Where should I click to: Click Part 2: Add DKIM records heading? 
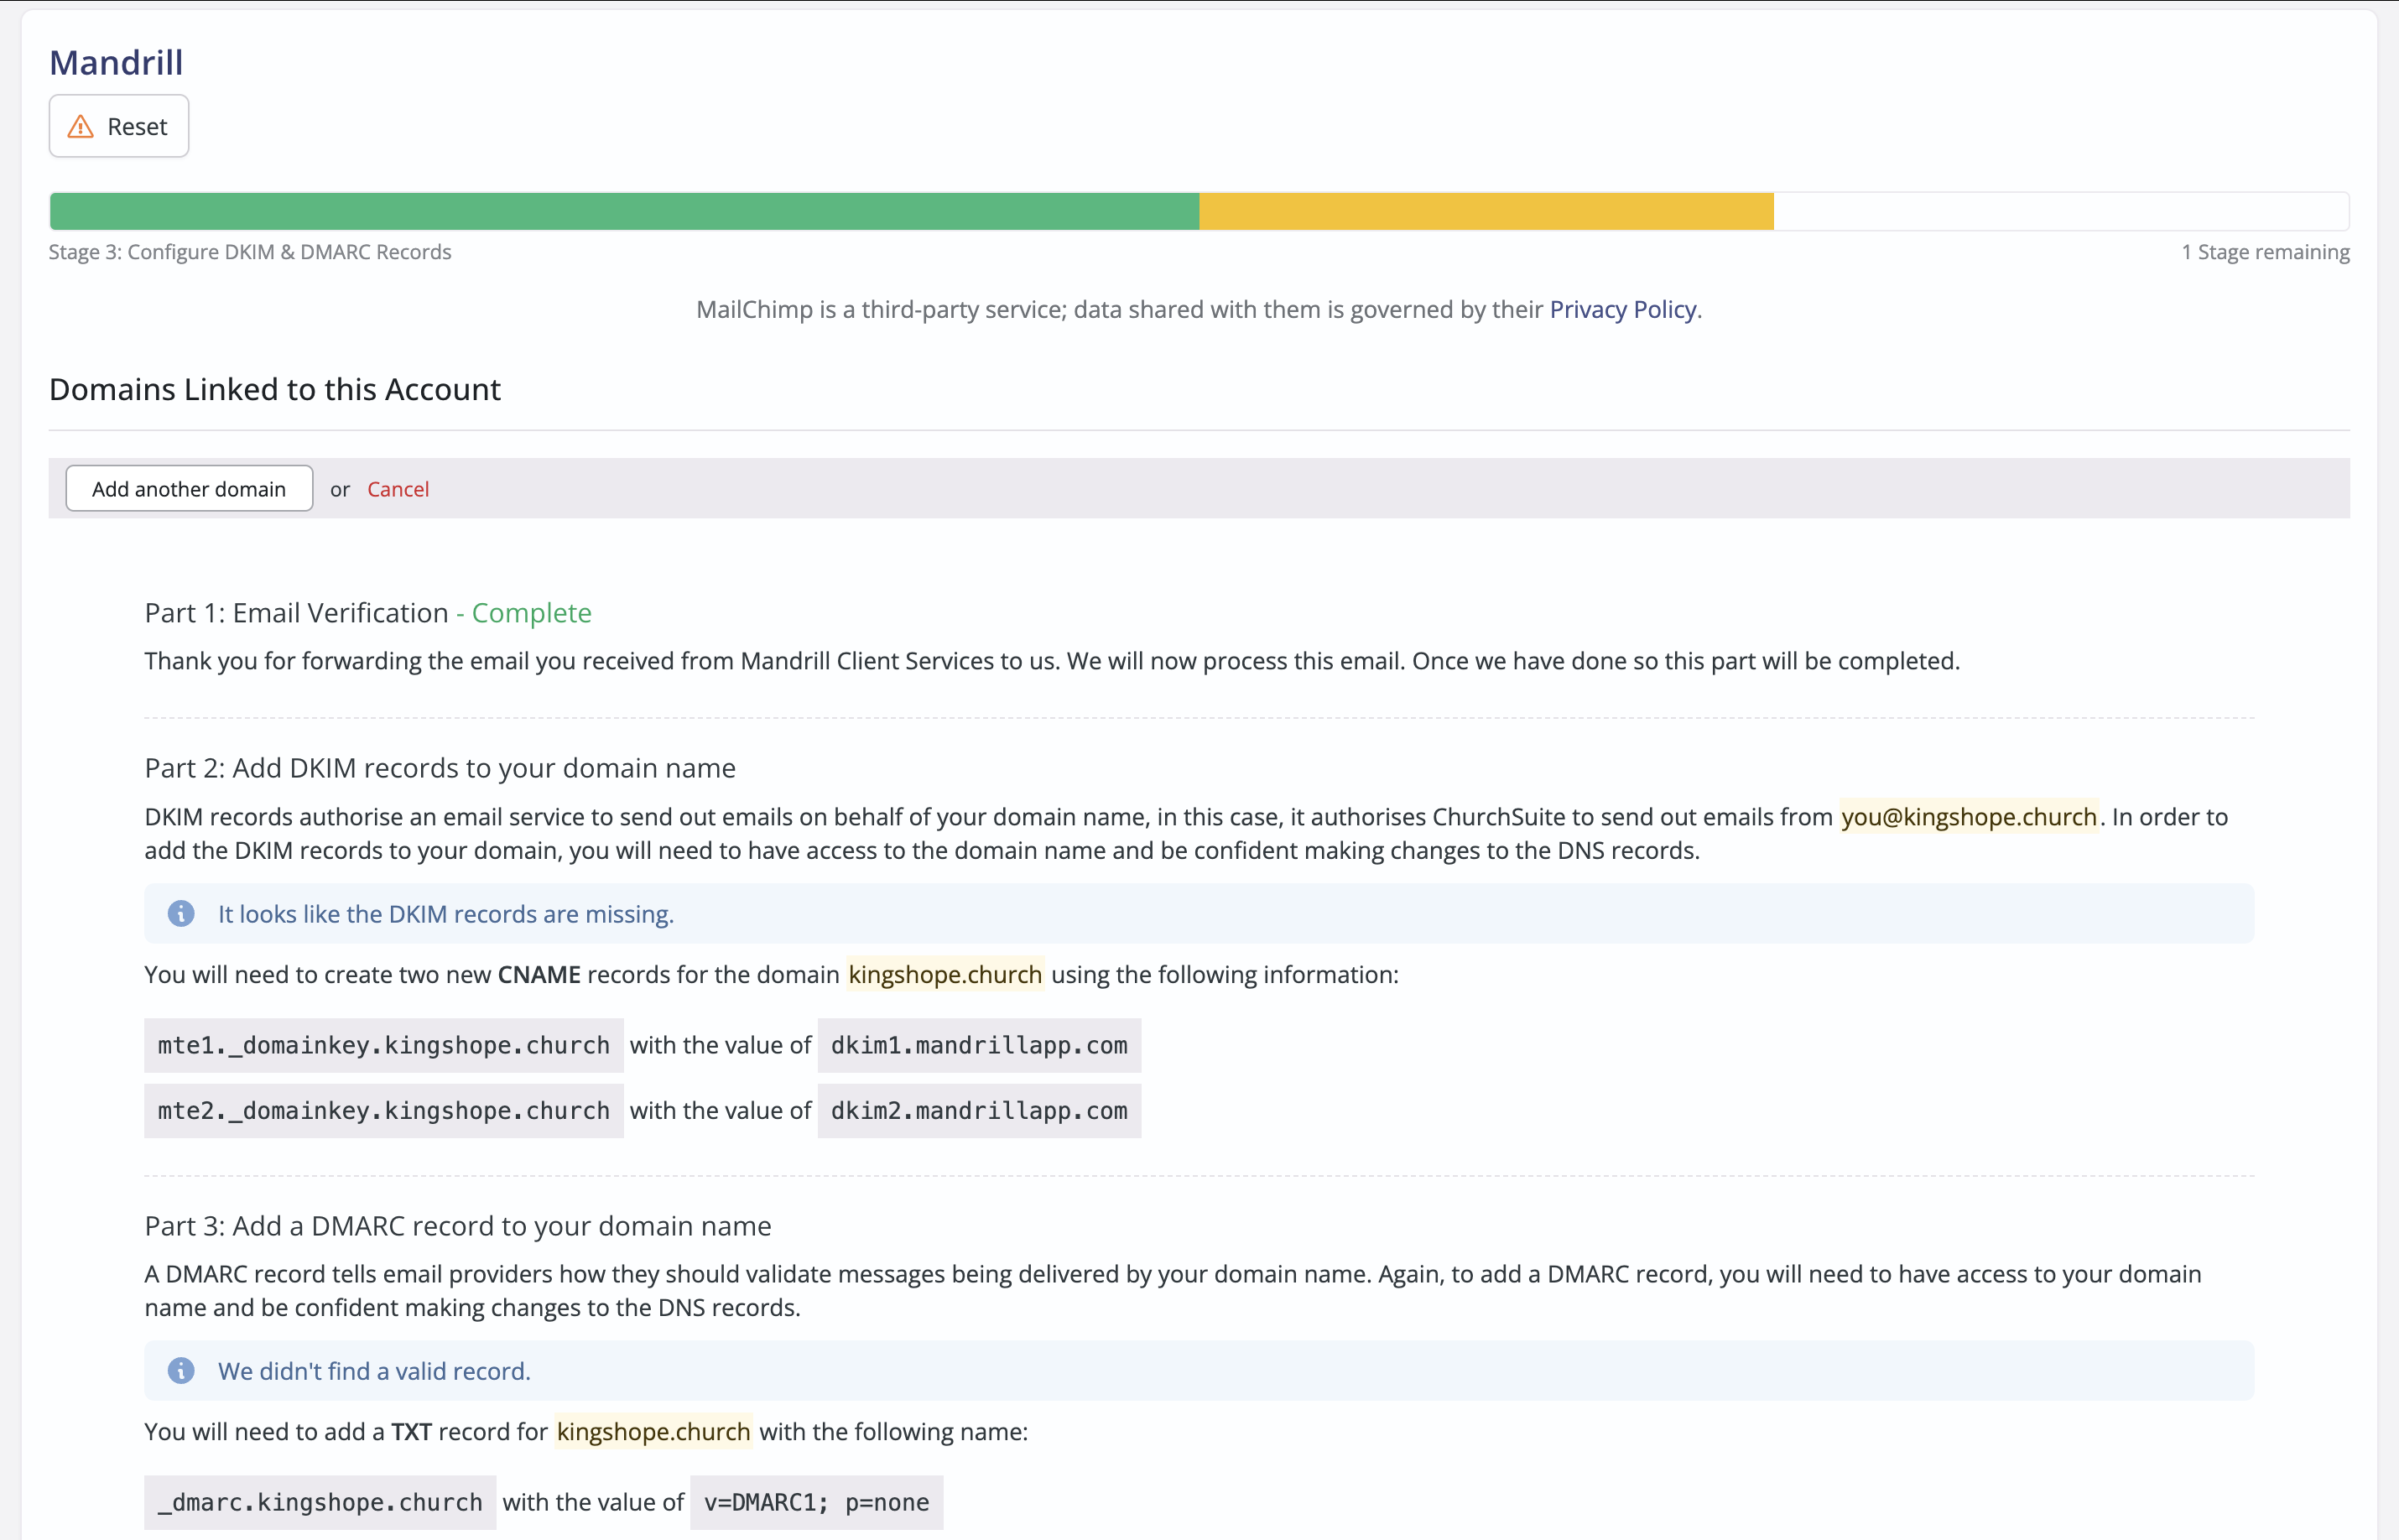[440, 768]
